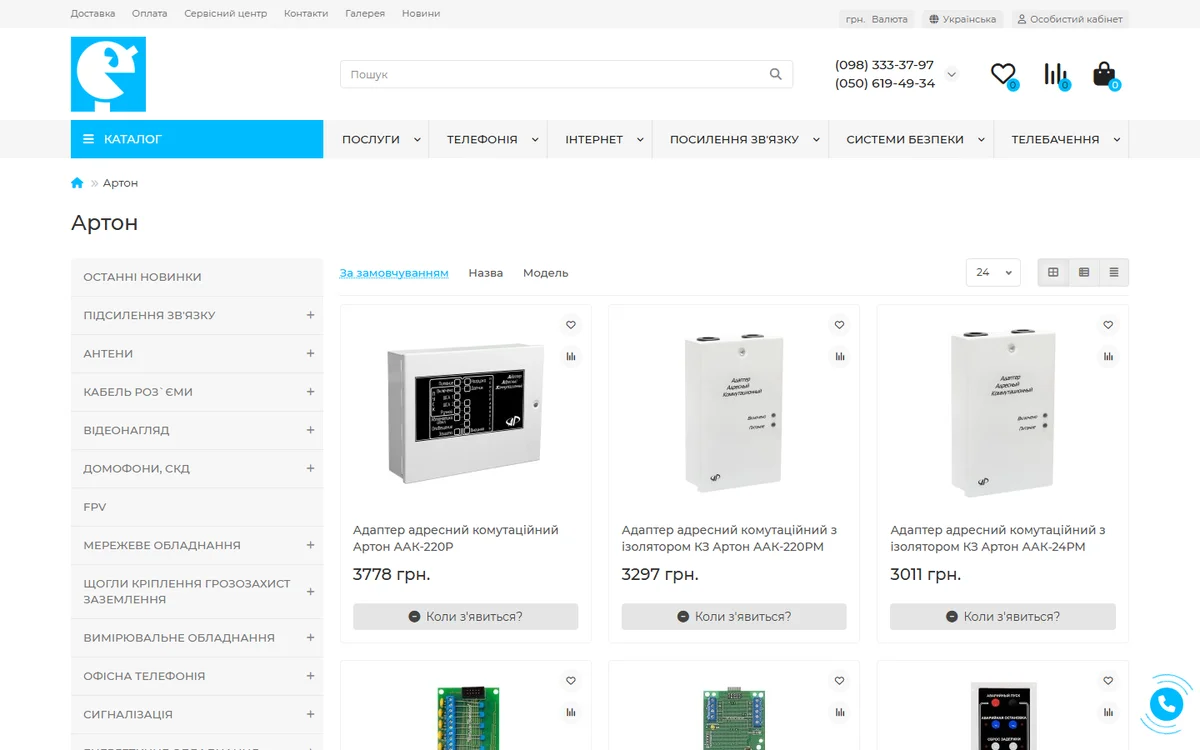Open the Українська language selector

click(962, 19)
